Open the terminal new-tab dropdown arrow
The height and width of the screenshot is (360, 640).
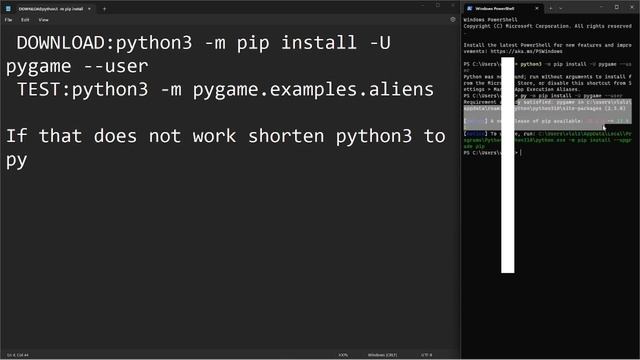[560, 8]
